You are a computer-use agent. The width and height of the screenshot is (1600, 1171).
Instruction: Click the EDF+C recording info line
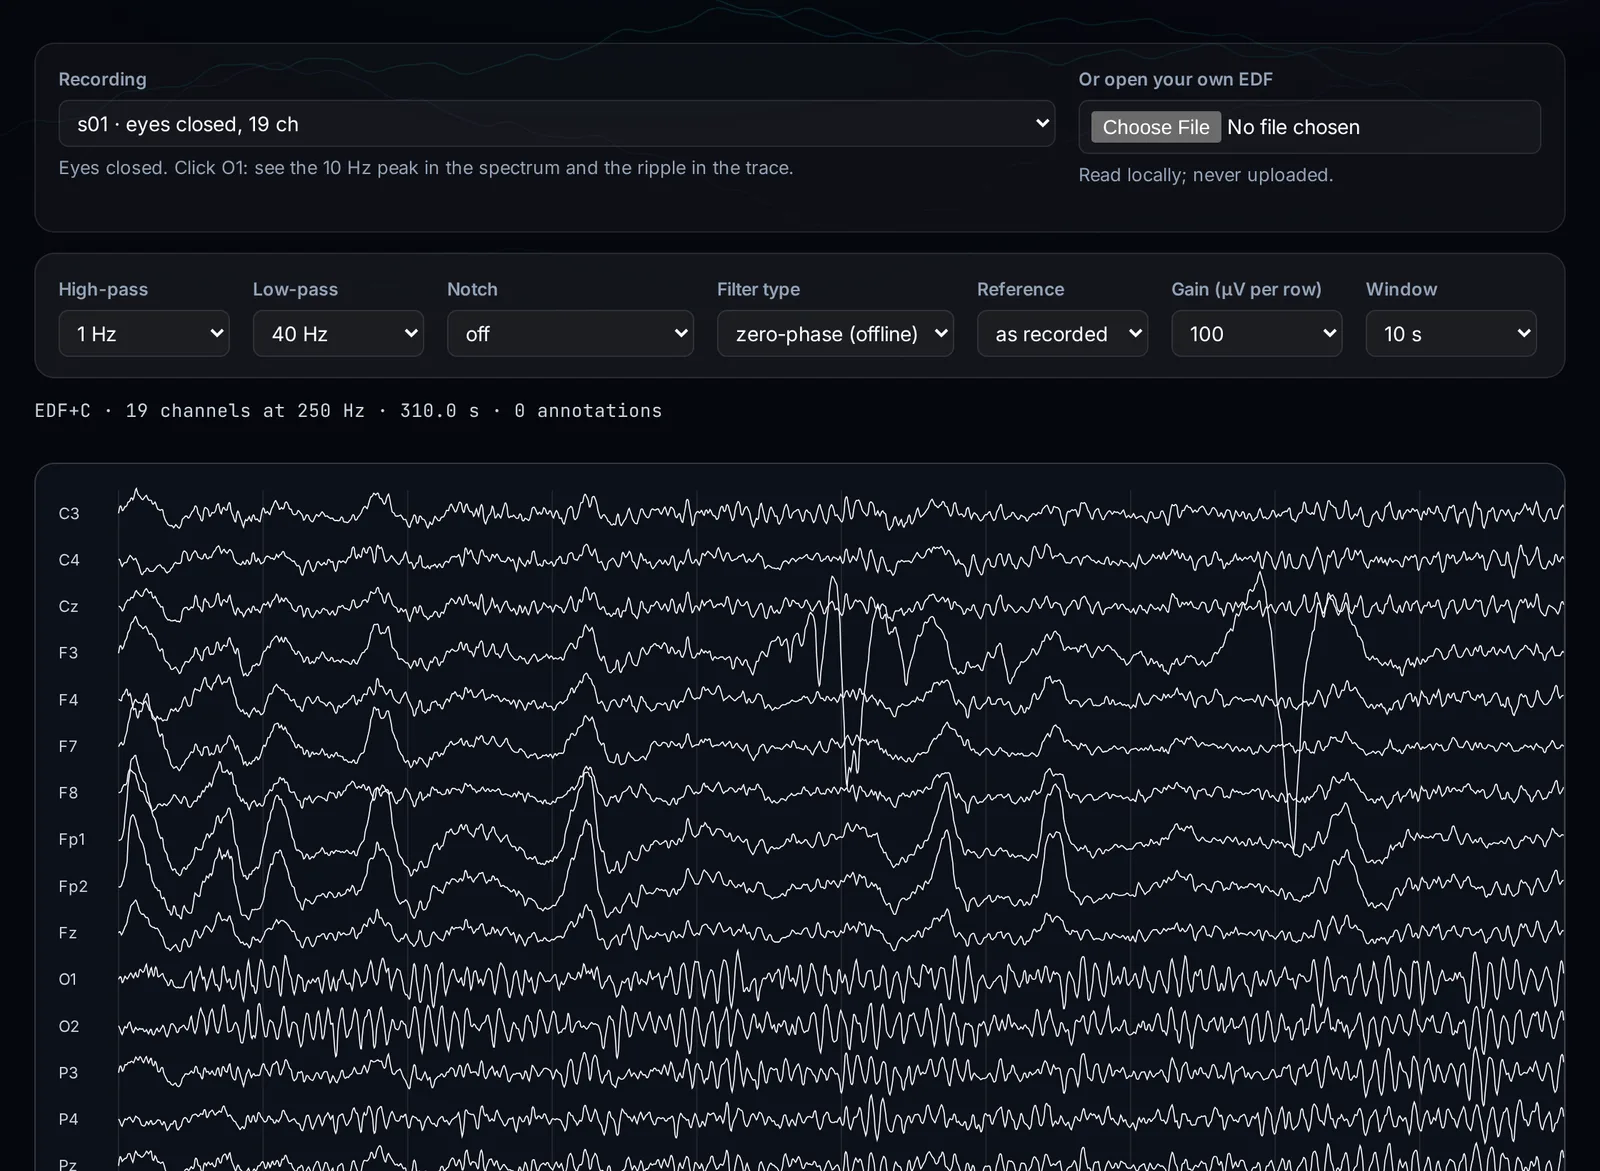[x=348, y=411]
